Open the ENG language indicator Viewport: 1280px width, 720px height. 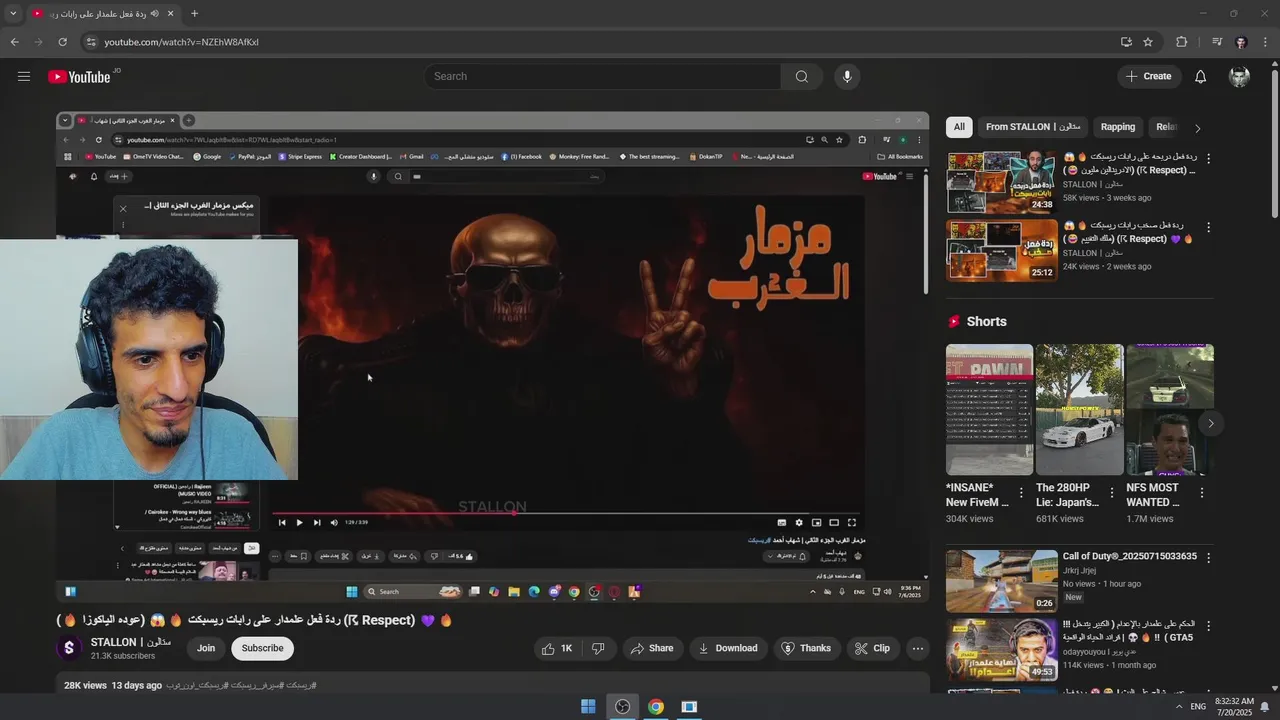pyautogui.click(x=1198, y=707)
